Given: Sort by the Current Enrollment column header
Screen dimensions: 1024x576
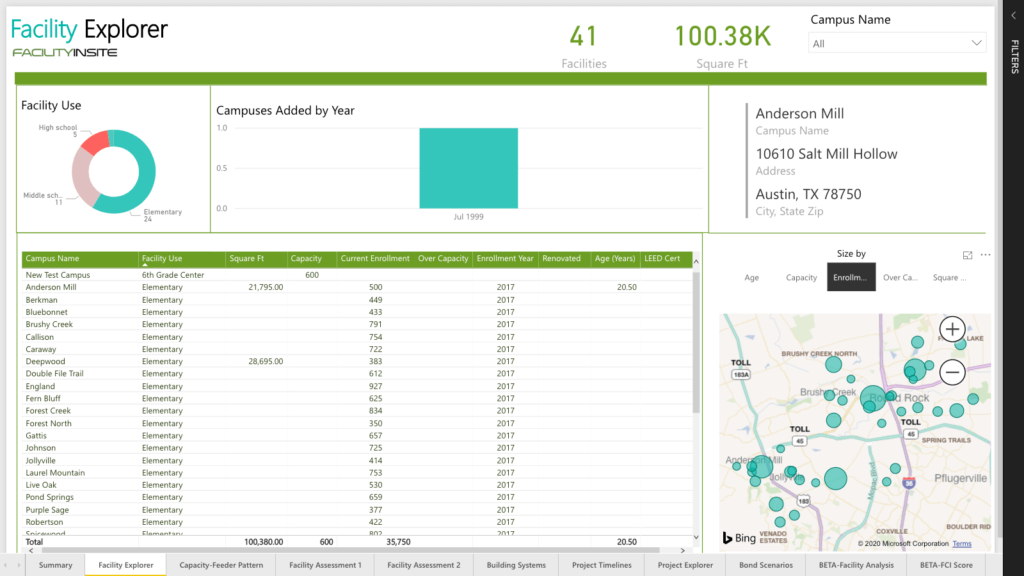Looking at the screenshot, I should click(x=376, y=258).
